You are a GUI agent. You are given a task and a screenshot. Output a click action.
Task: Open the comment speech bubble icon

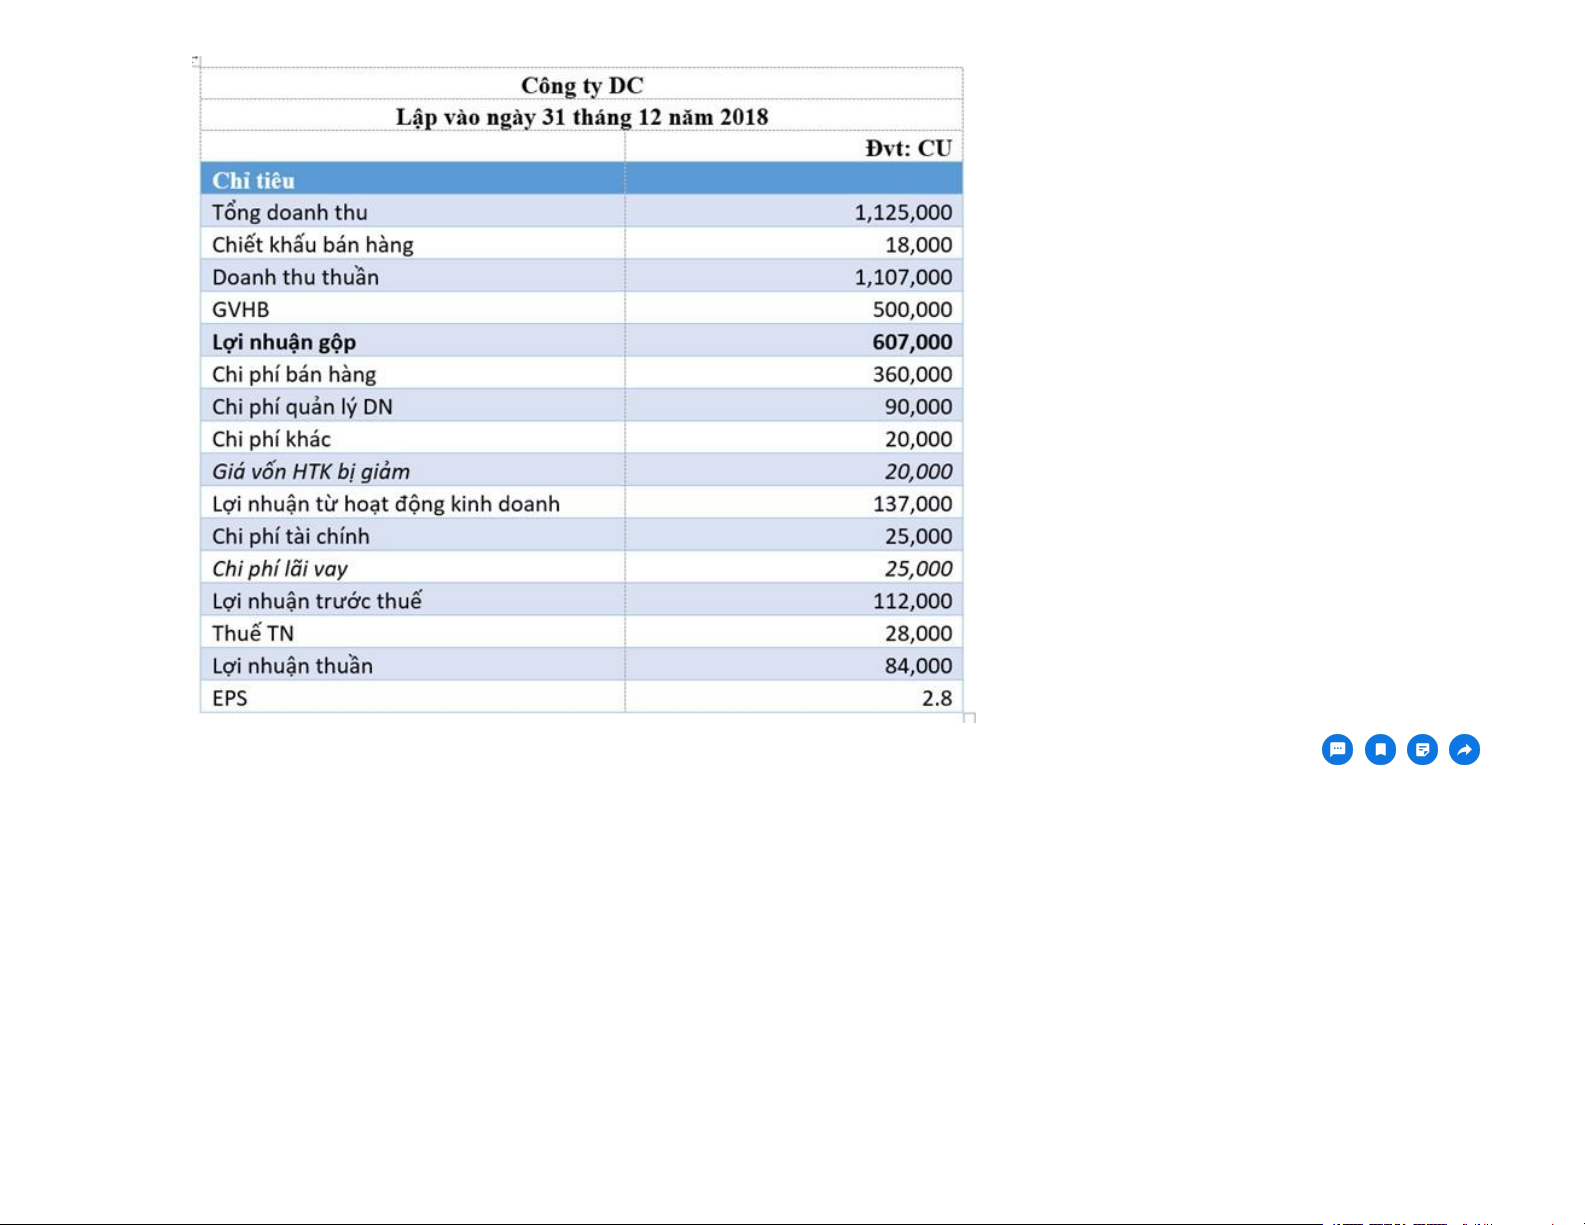coord(1337,749)
